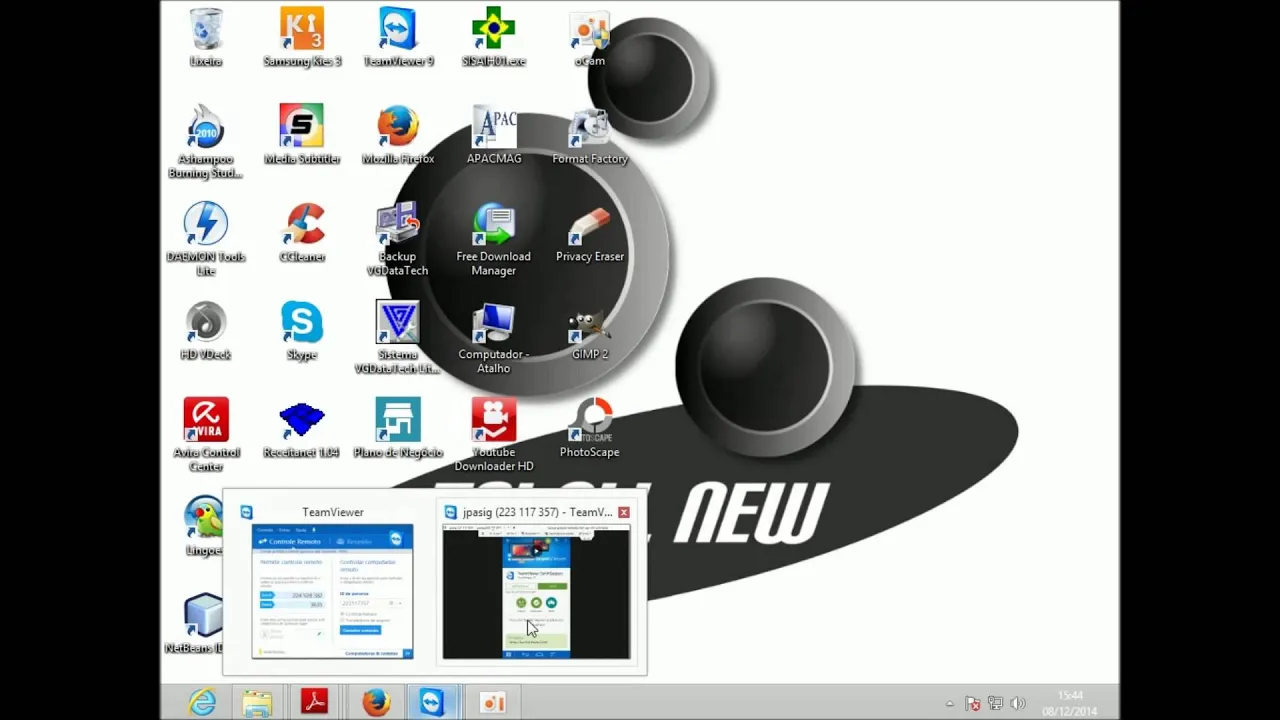
Task: Close the jpasig TeamViewer preview
Action: 624,512
